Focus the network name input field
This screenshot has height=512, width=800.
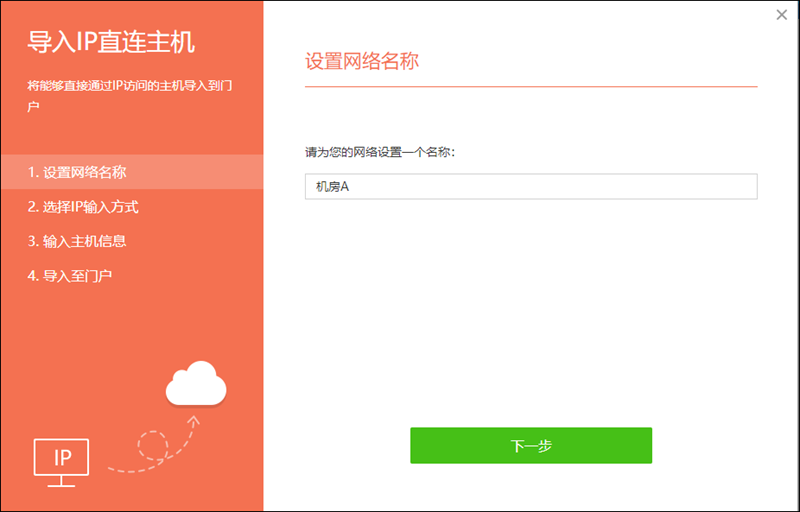pyautogui.click(x=530, y=187)
